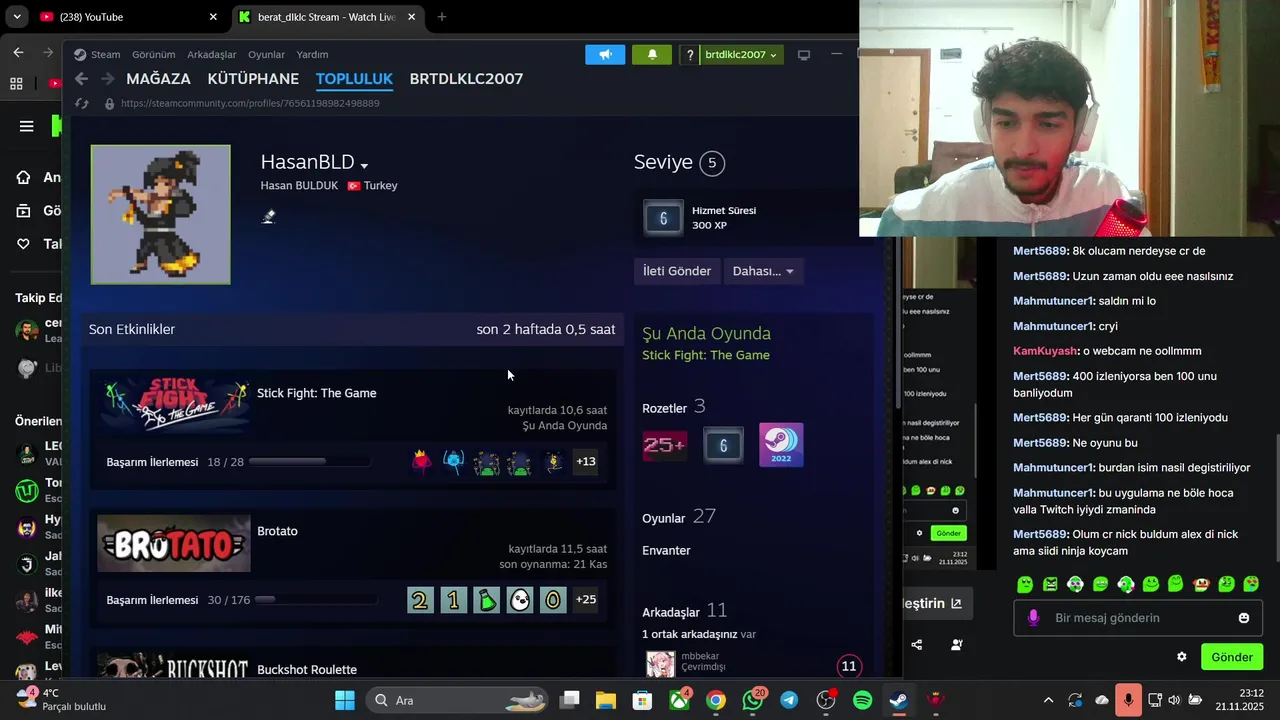Image resolution: width=1280 pixels, height=720 pixels.
Task: Open the Steam 2022 badge
Action: pyautogui.click(x=781, y=445)
